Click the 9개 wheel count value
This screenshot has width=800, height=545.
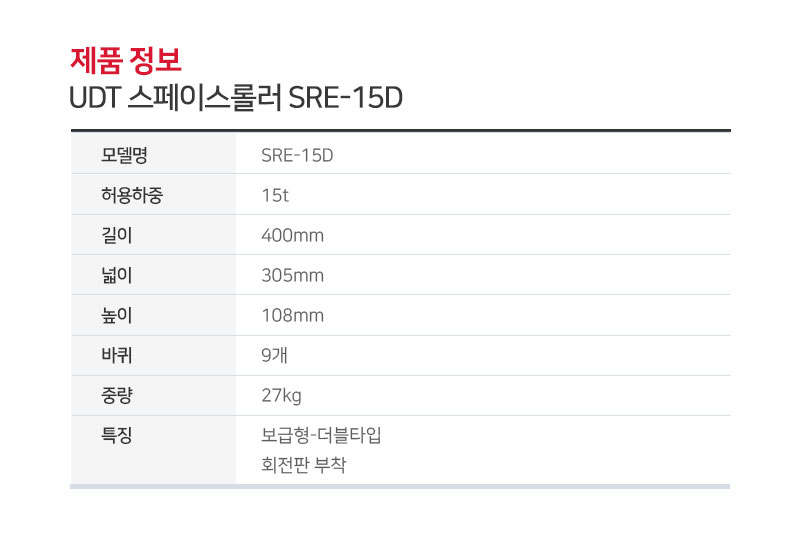point(274,355)
